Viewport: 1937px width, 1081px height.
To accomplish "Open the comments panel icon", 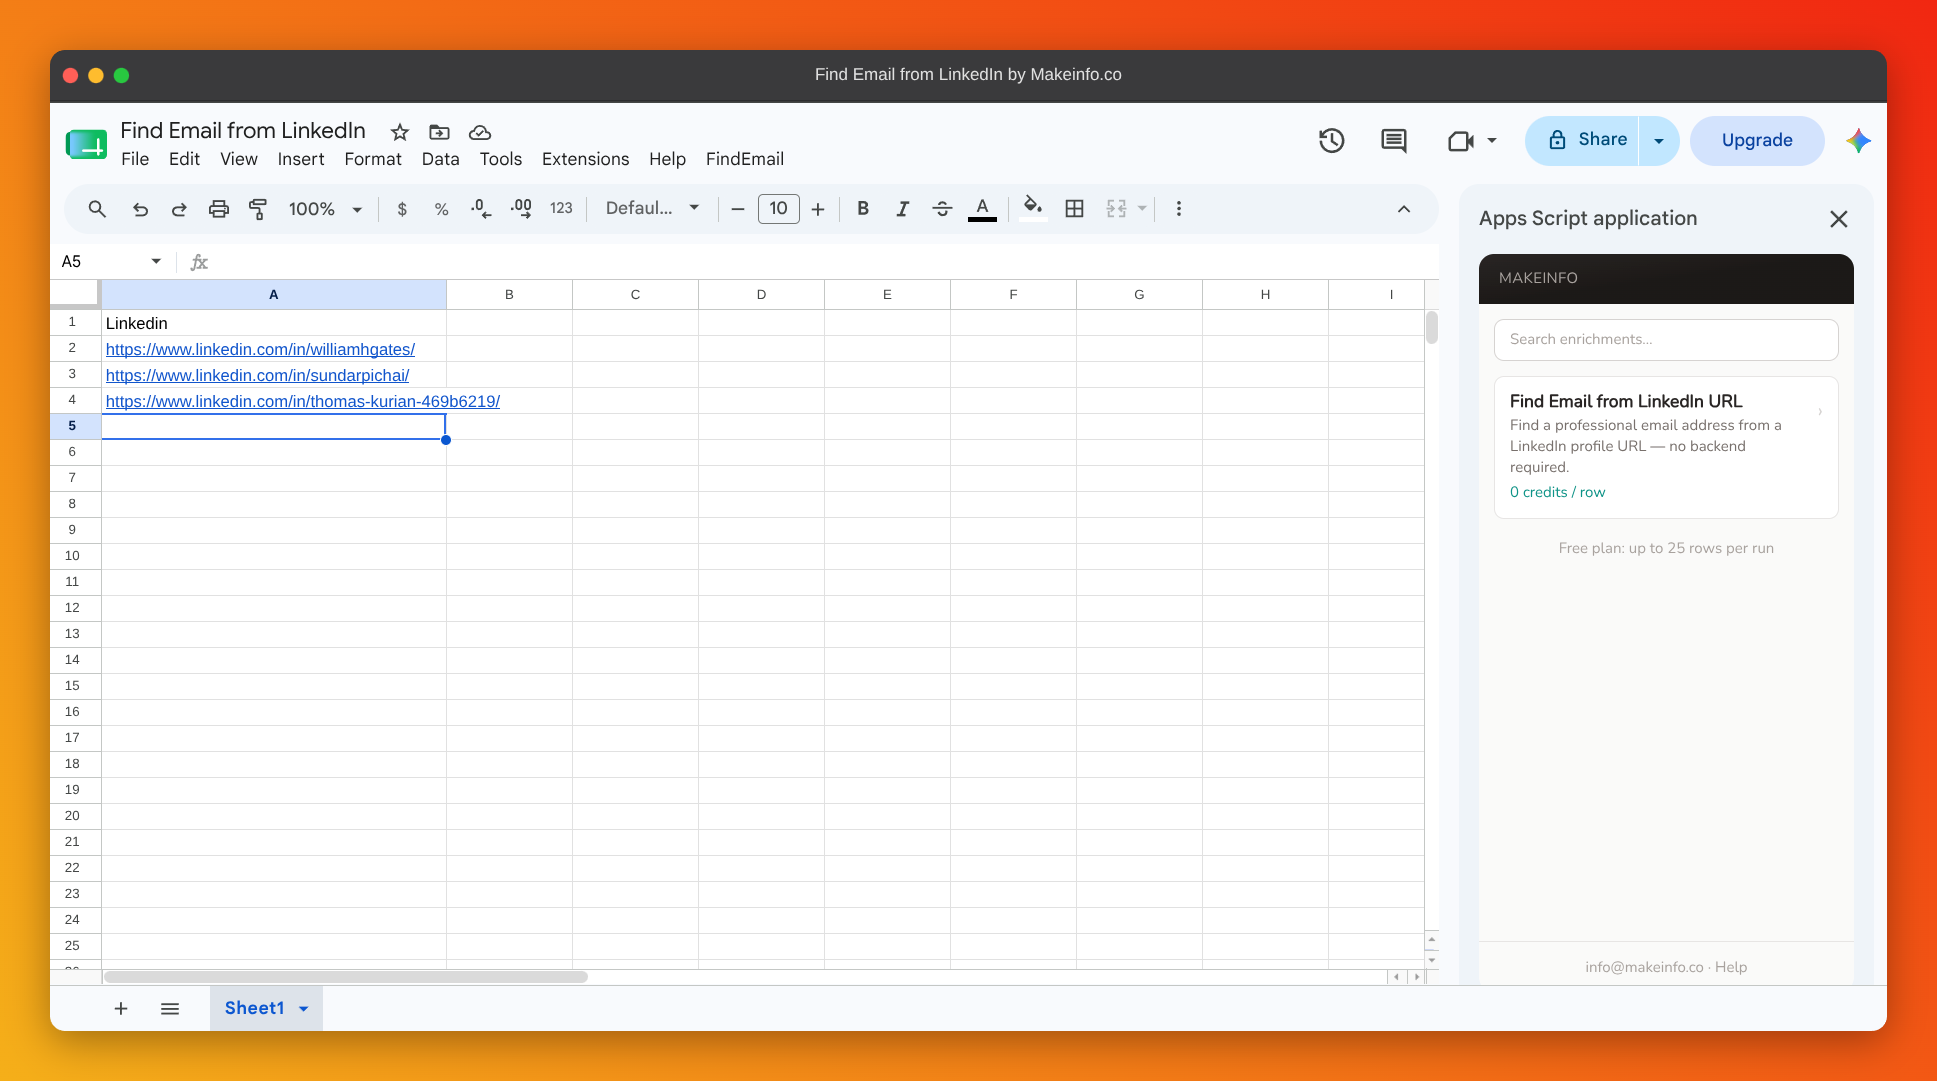I will [1393, 141].
